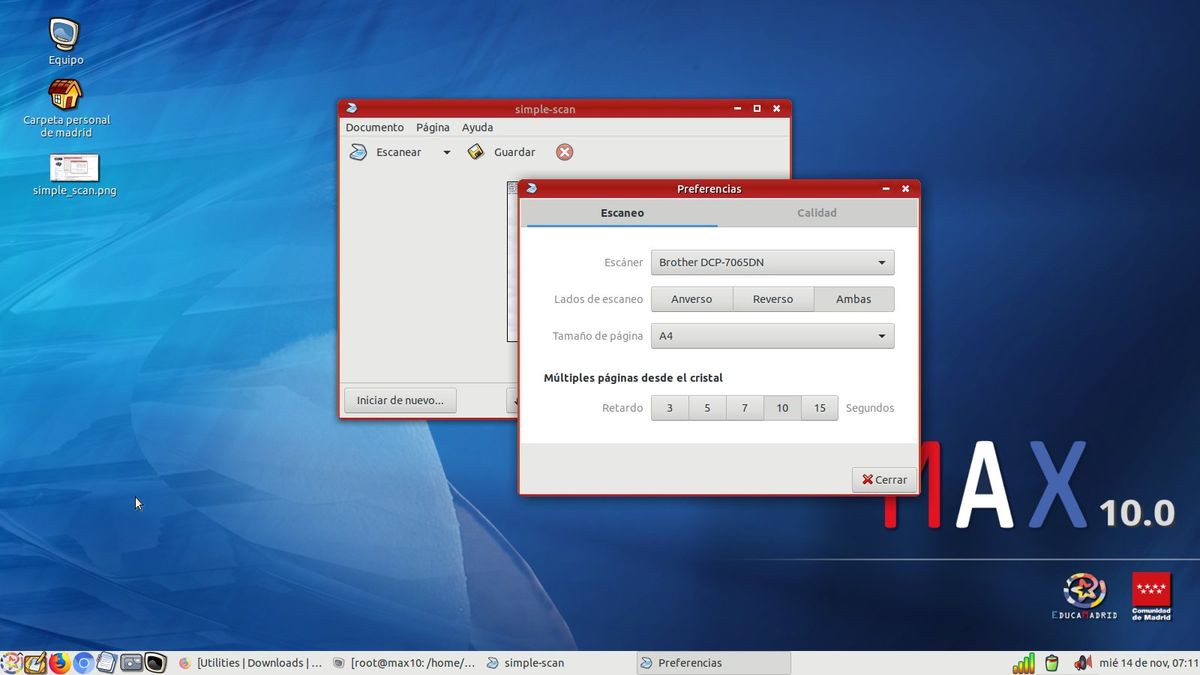
Task: Launch the text editor pencil icon in taskbar
Action: [35, 663]
